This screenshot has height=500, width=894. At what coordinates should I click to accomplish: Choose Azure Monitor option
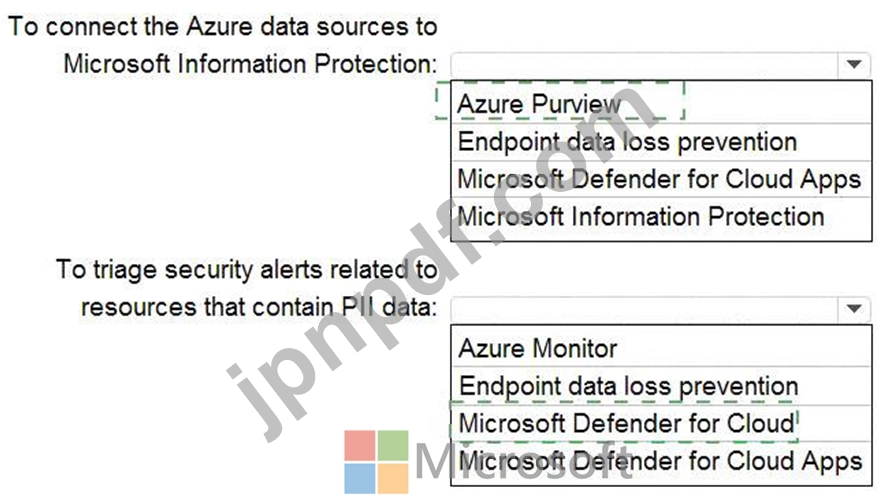(x=661, y=348)
